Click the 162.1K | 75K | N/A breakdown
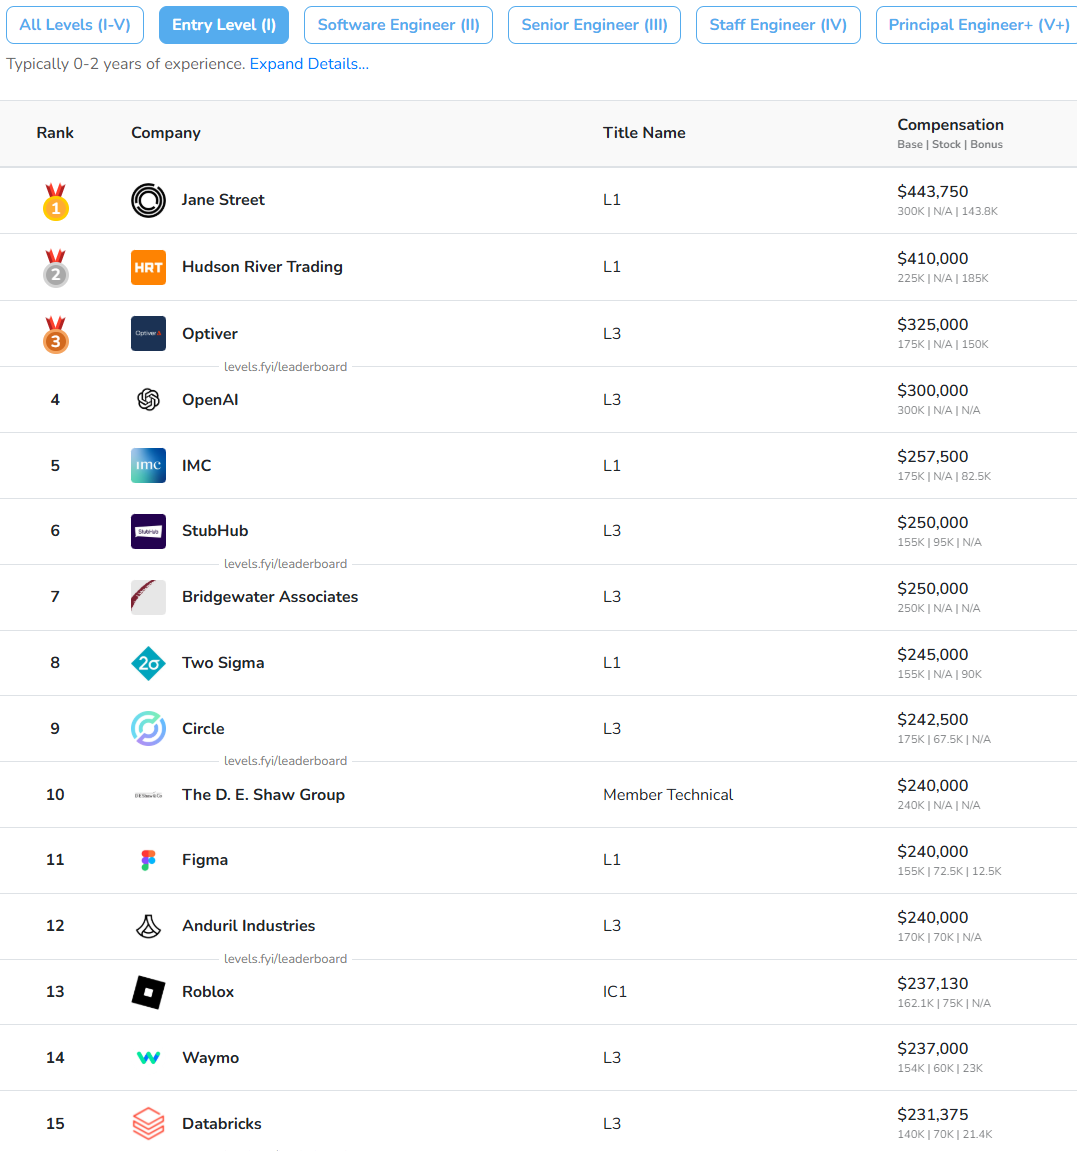Image resolution: width=1077 pixels, height=1151 pixels. pyautogui.click(x=944, y=1003)
